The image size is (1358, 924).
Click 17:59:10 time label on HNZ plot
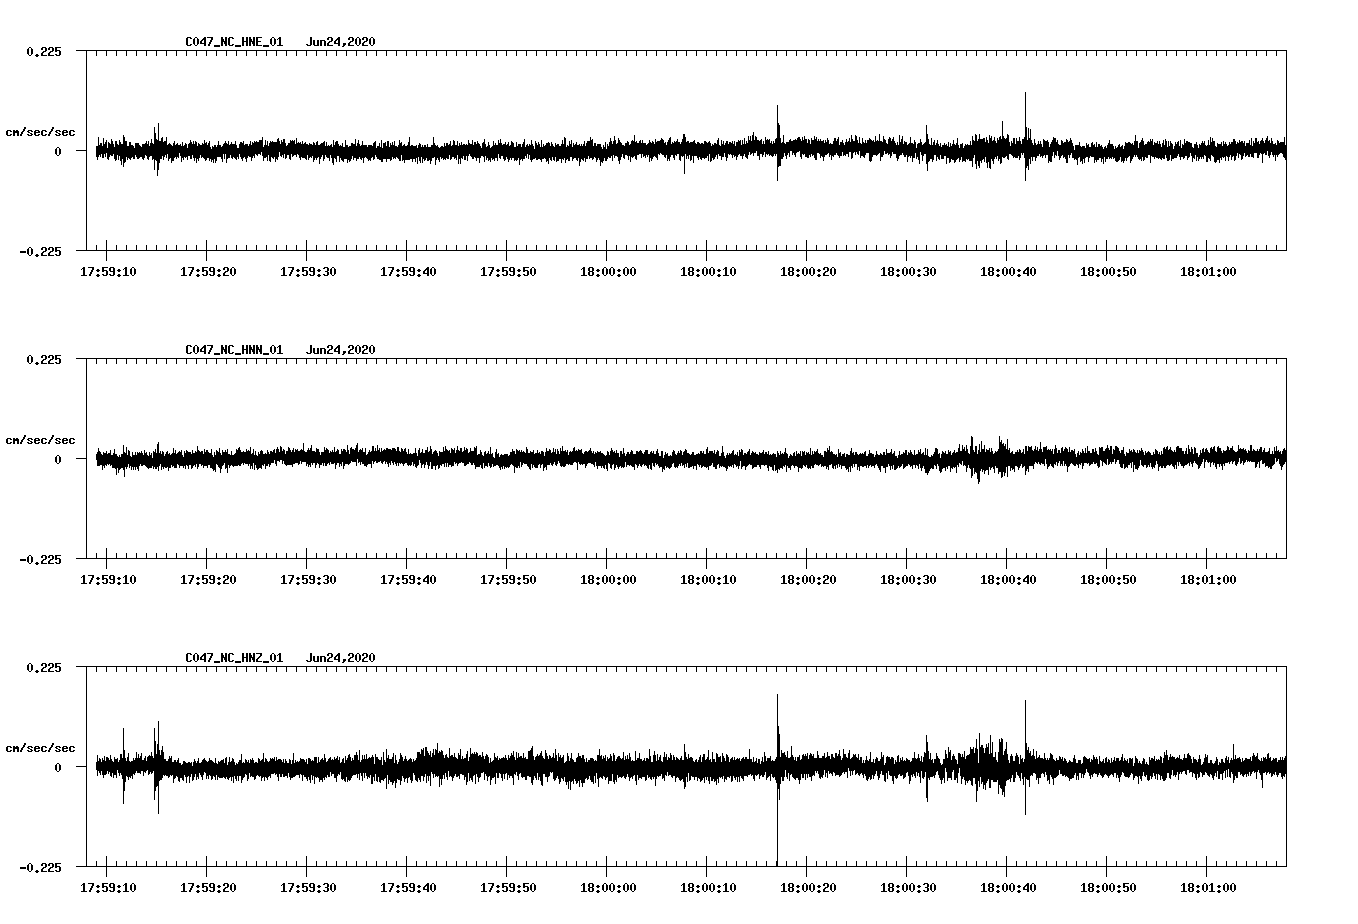click(x=108, y=888)
